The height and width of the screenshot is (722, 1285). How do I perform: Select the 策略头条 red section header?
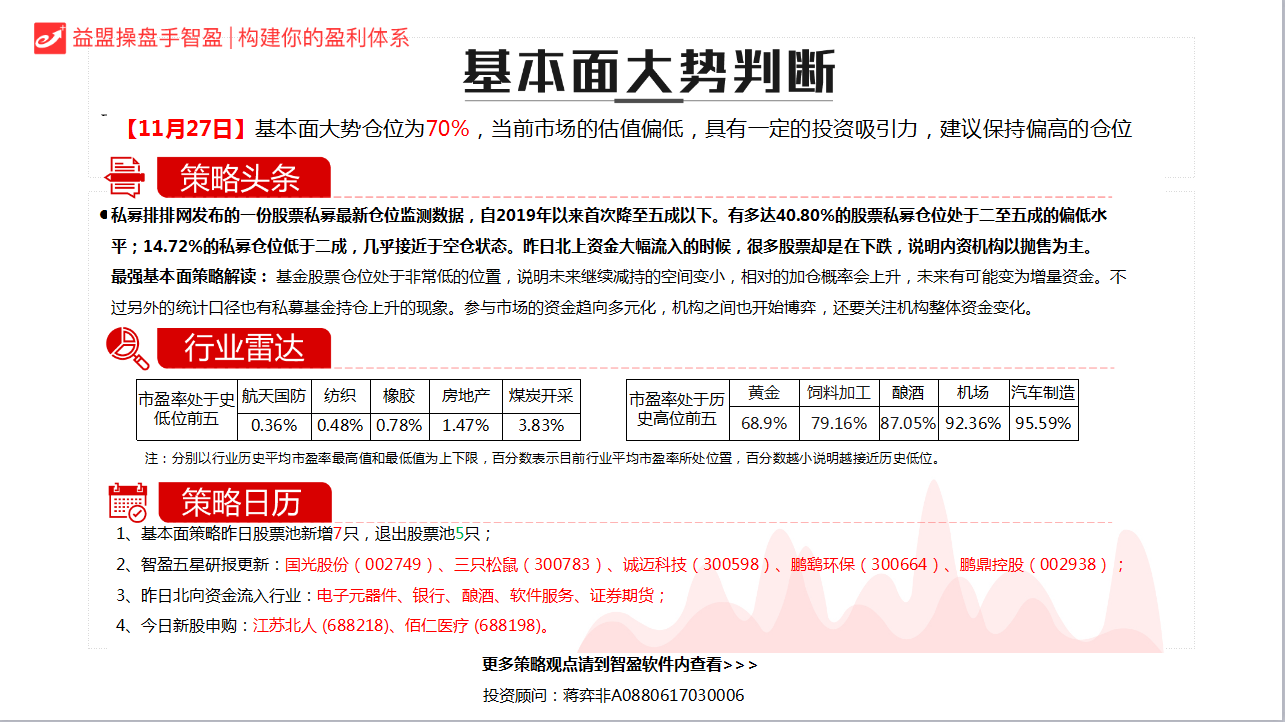point(242,179)
